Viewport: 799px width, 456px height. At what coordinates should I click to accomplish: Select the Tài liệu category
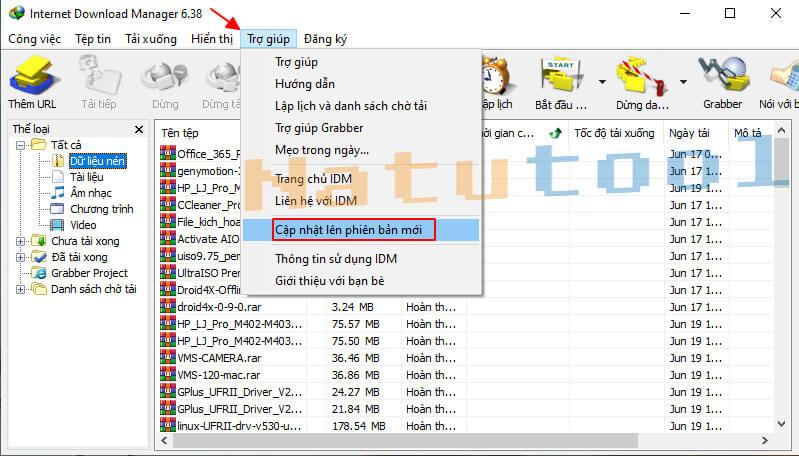click(87, 177)
